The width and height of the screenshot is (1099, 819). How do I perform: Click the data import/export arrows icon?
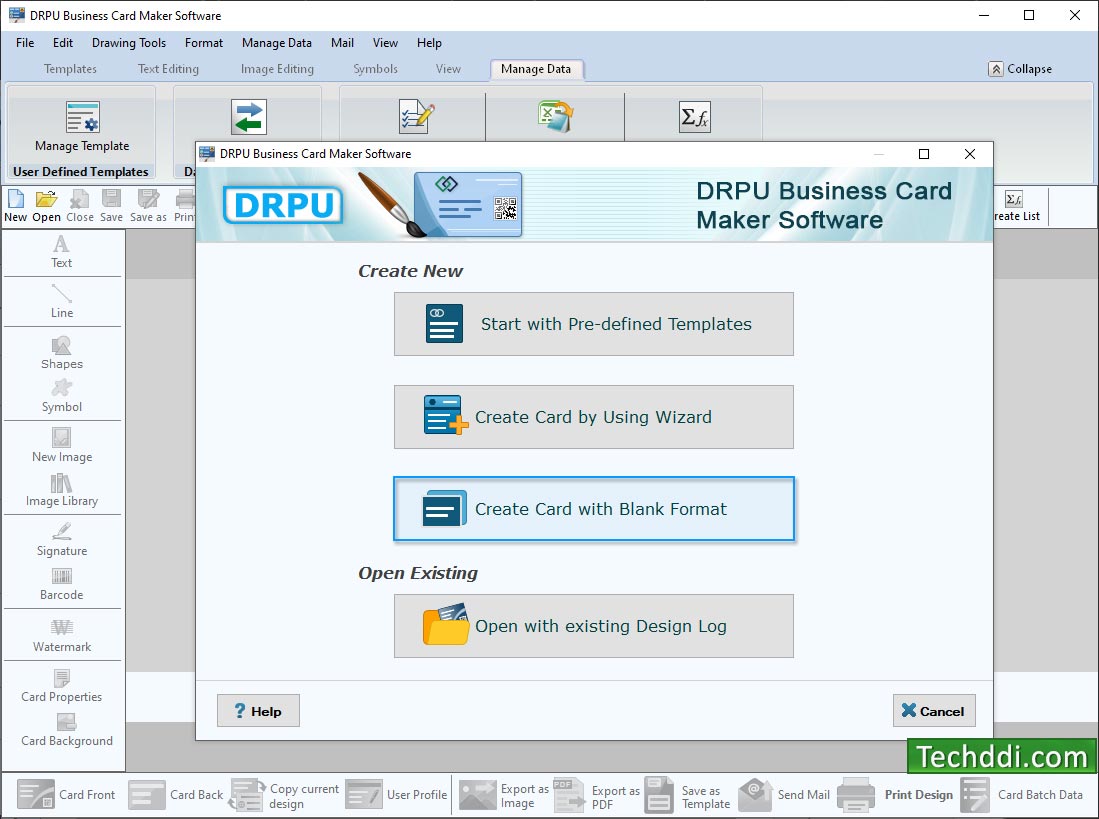pyautogui.click(x=249, y=117)
